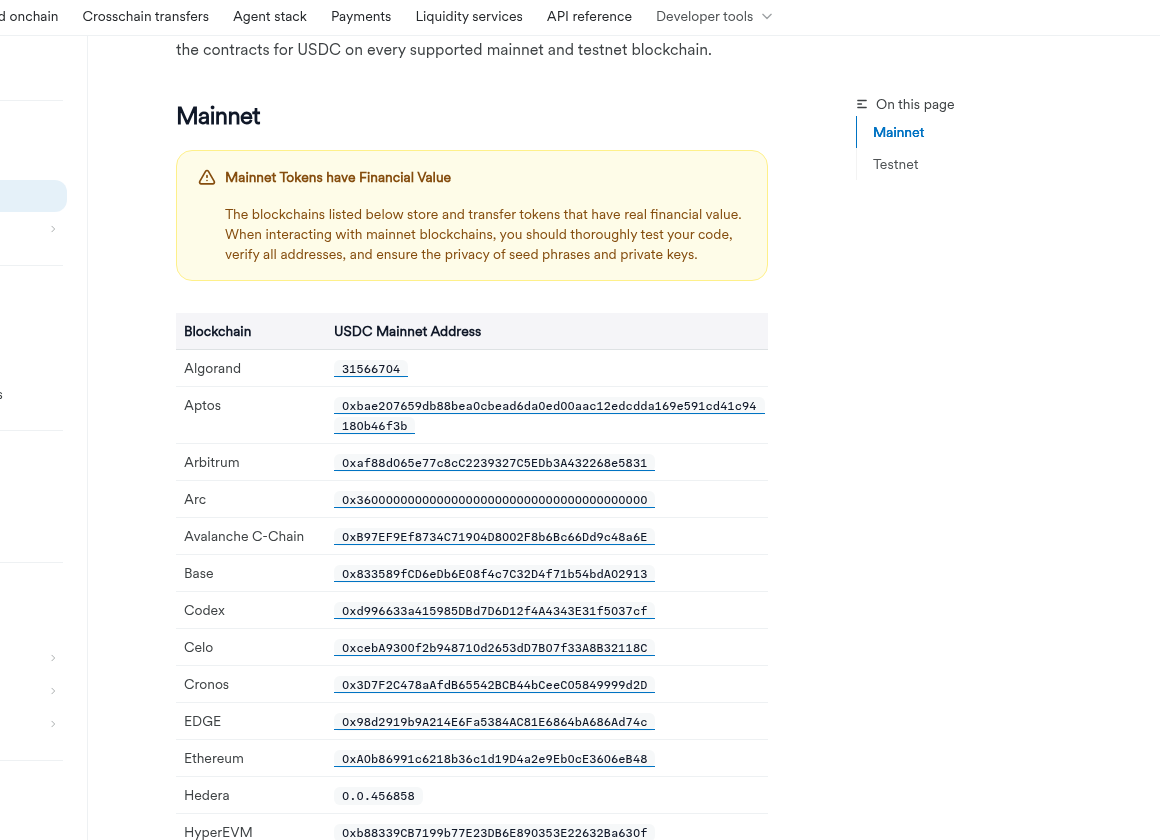Click the Arbitrum row label

pyautogui.click(x=212, y=463)
